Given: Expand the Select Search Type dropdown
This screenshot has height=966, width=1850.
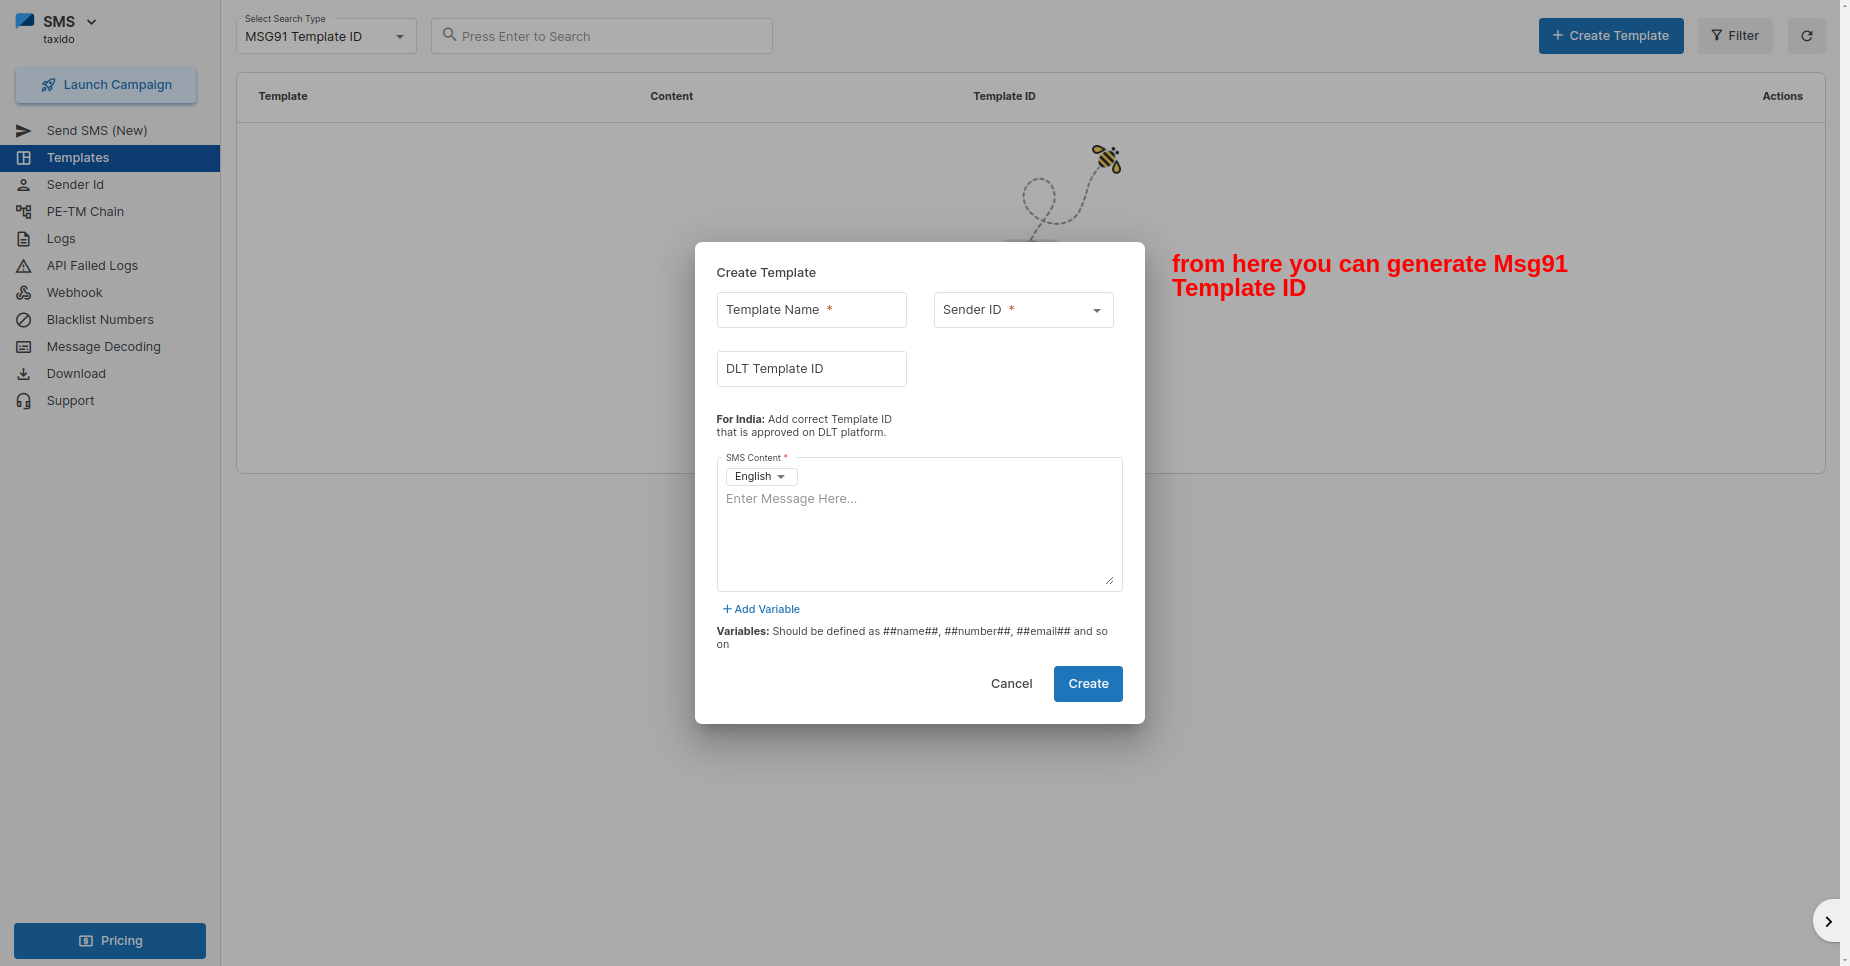Looking at the screenshot, I should coord(326,37).
